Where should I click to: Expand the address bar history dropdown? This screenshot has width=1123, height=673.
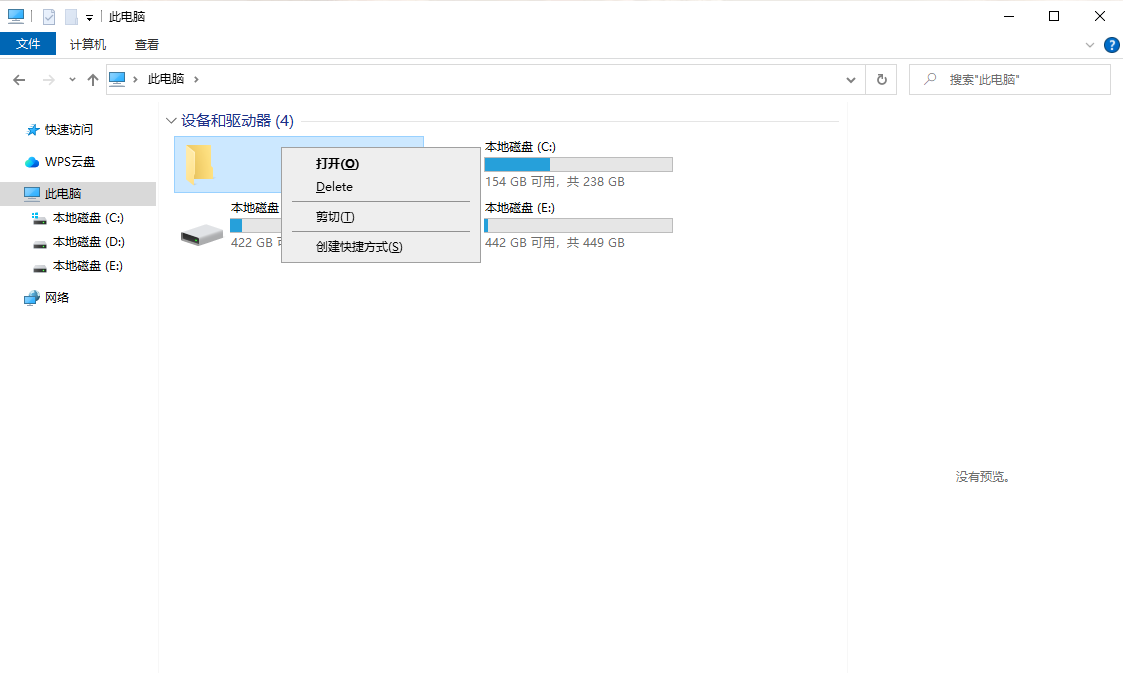pos(851,80)
